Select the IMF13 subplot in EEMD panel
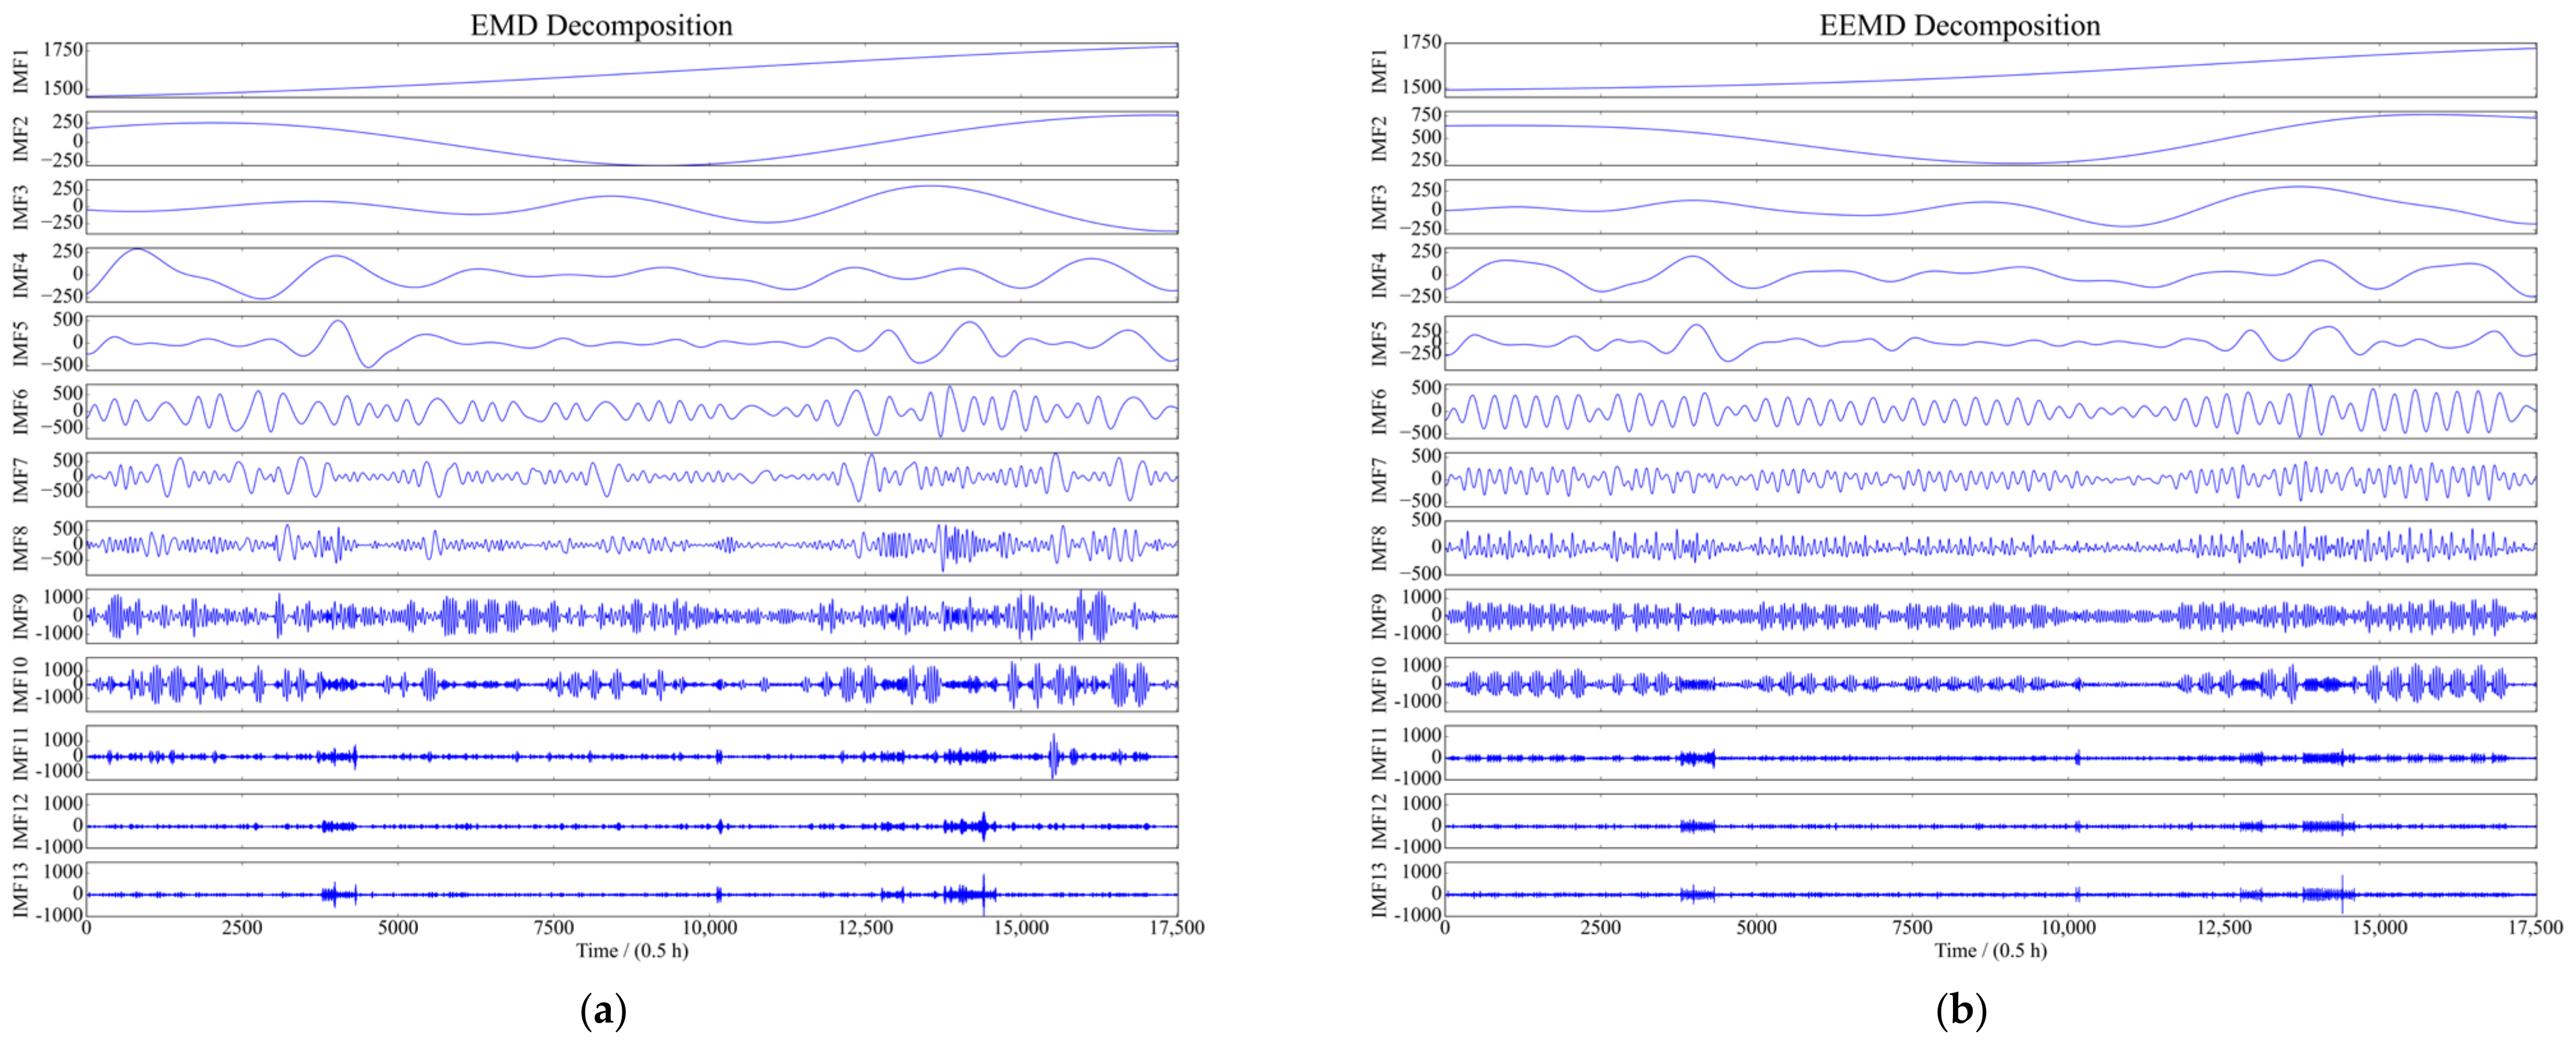Viewport: 2576px width, 1050px height. coord(1990,889)
